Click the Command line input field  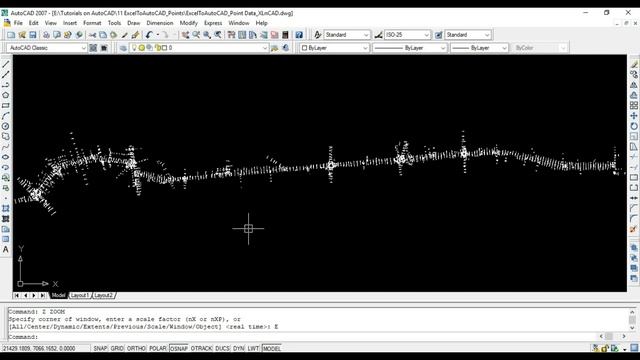(x=303, y=337)
